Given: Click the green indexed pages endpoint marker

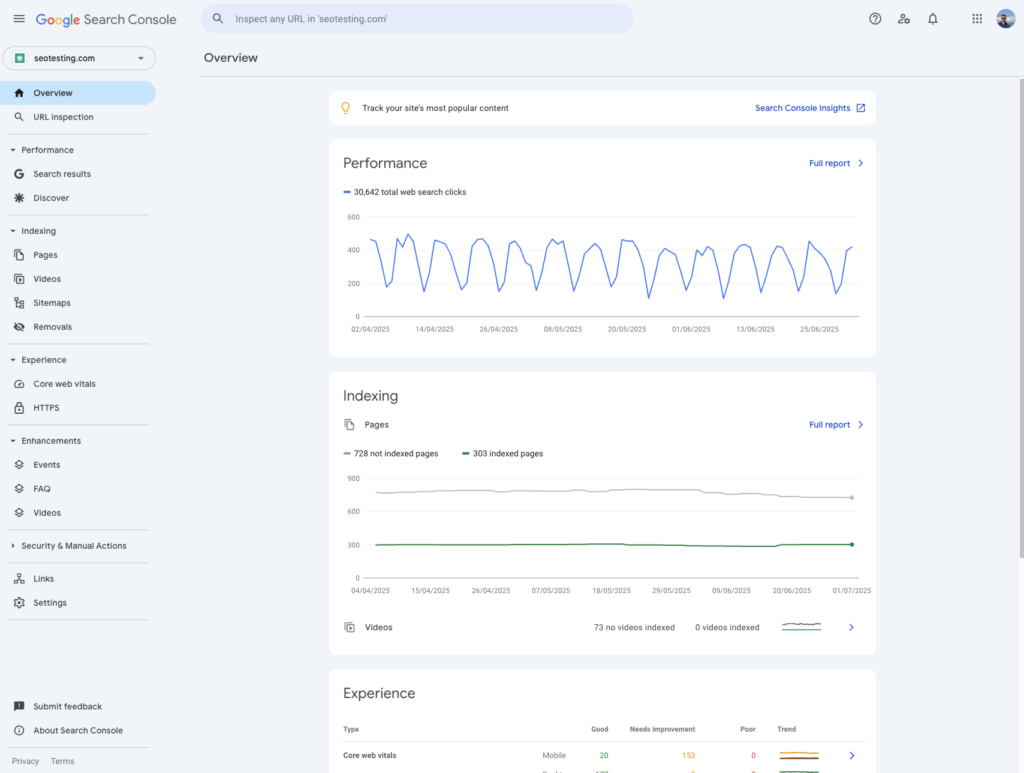Looking at the screenshot, I should 852,544.
